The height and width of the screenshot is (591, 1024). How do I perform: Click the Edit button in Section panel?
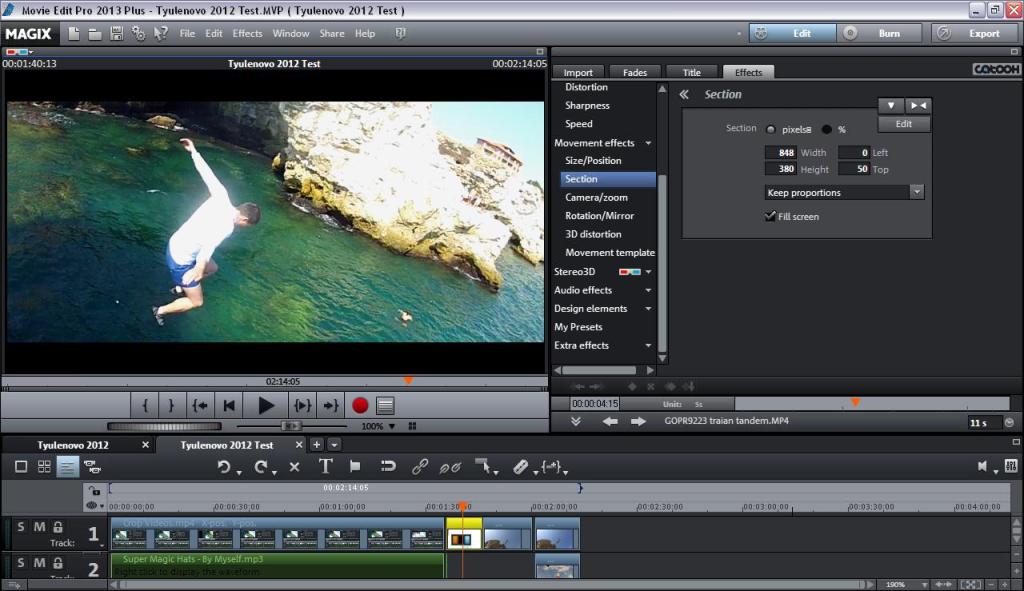pyautogui.click(x=904, y=124)
